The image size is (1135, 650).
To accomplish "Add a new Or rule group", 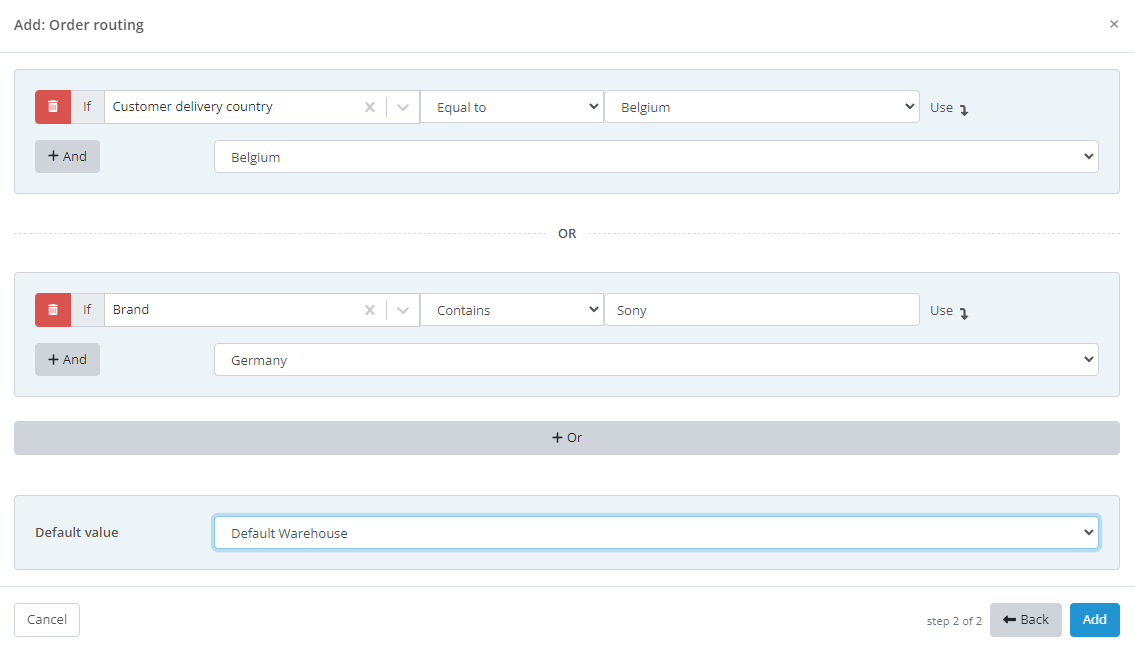I will 567,438.
